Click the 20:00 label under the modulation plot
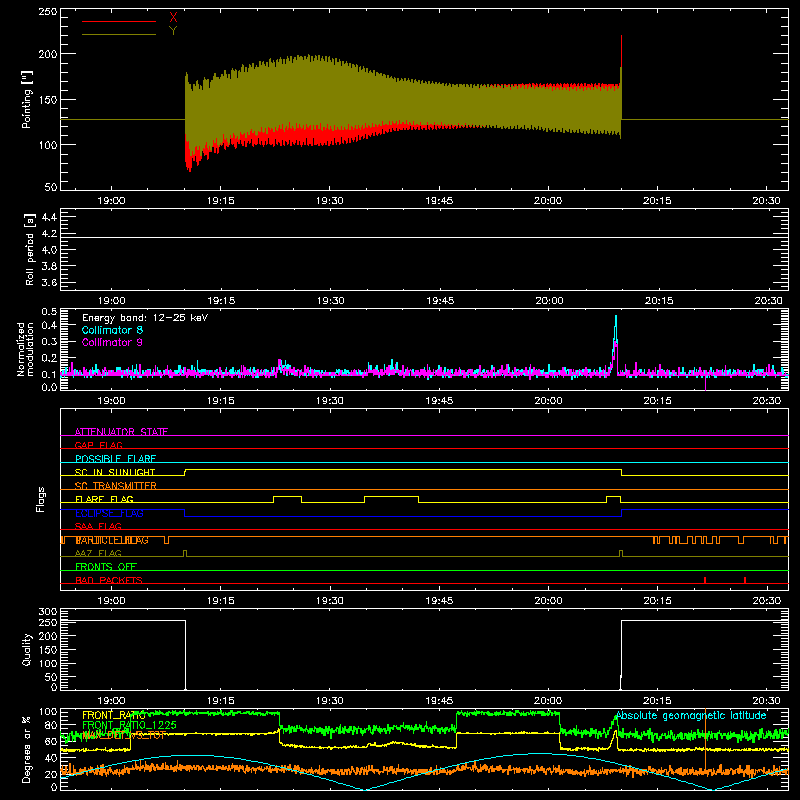800x800 pixels. 548,401
